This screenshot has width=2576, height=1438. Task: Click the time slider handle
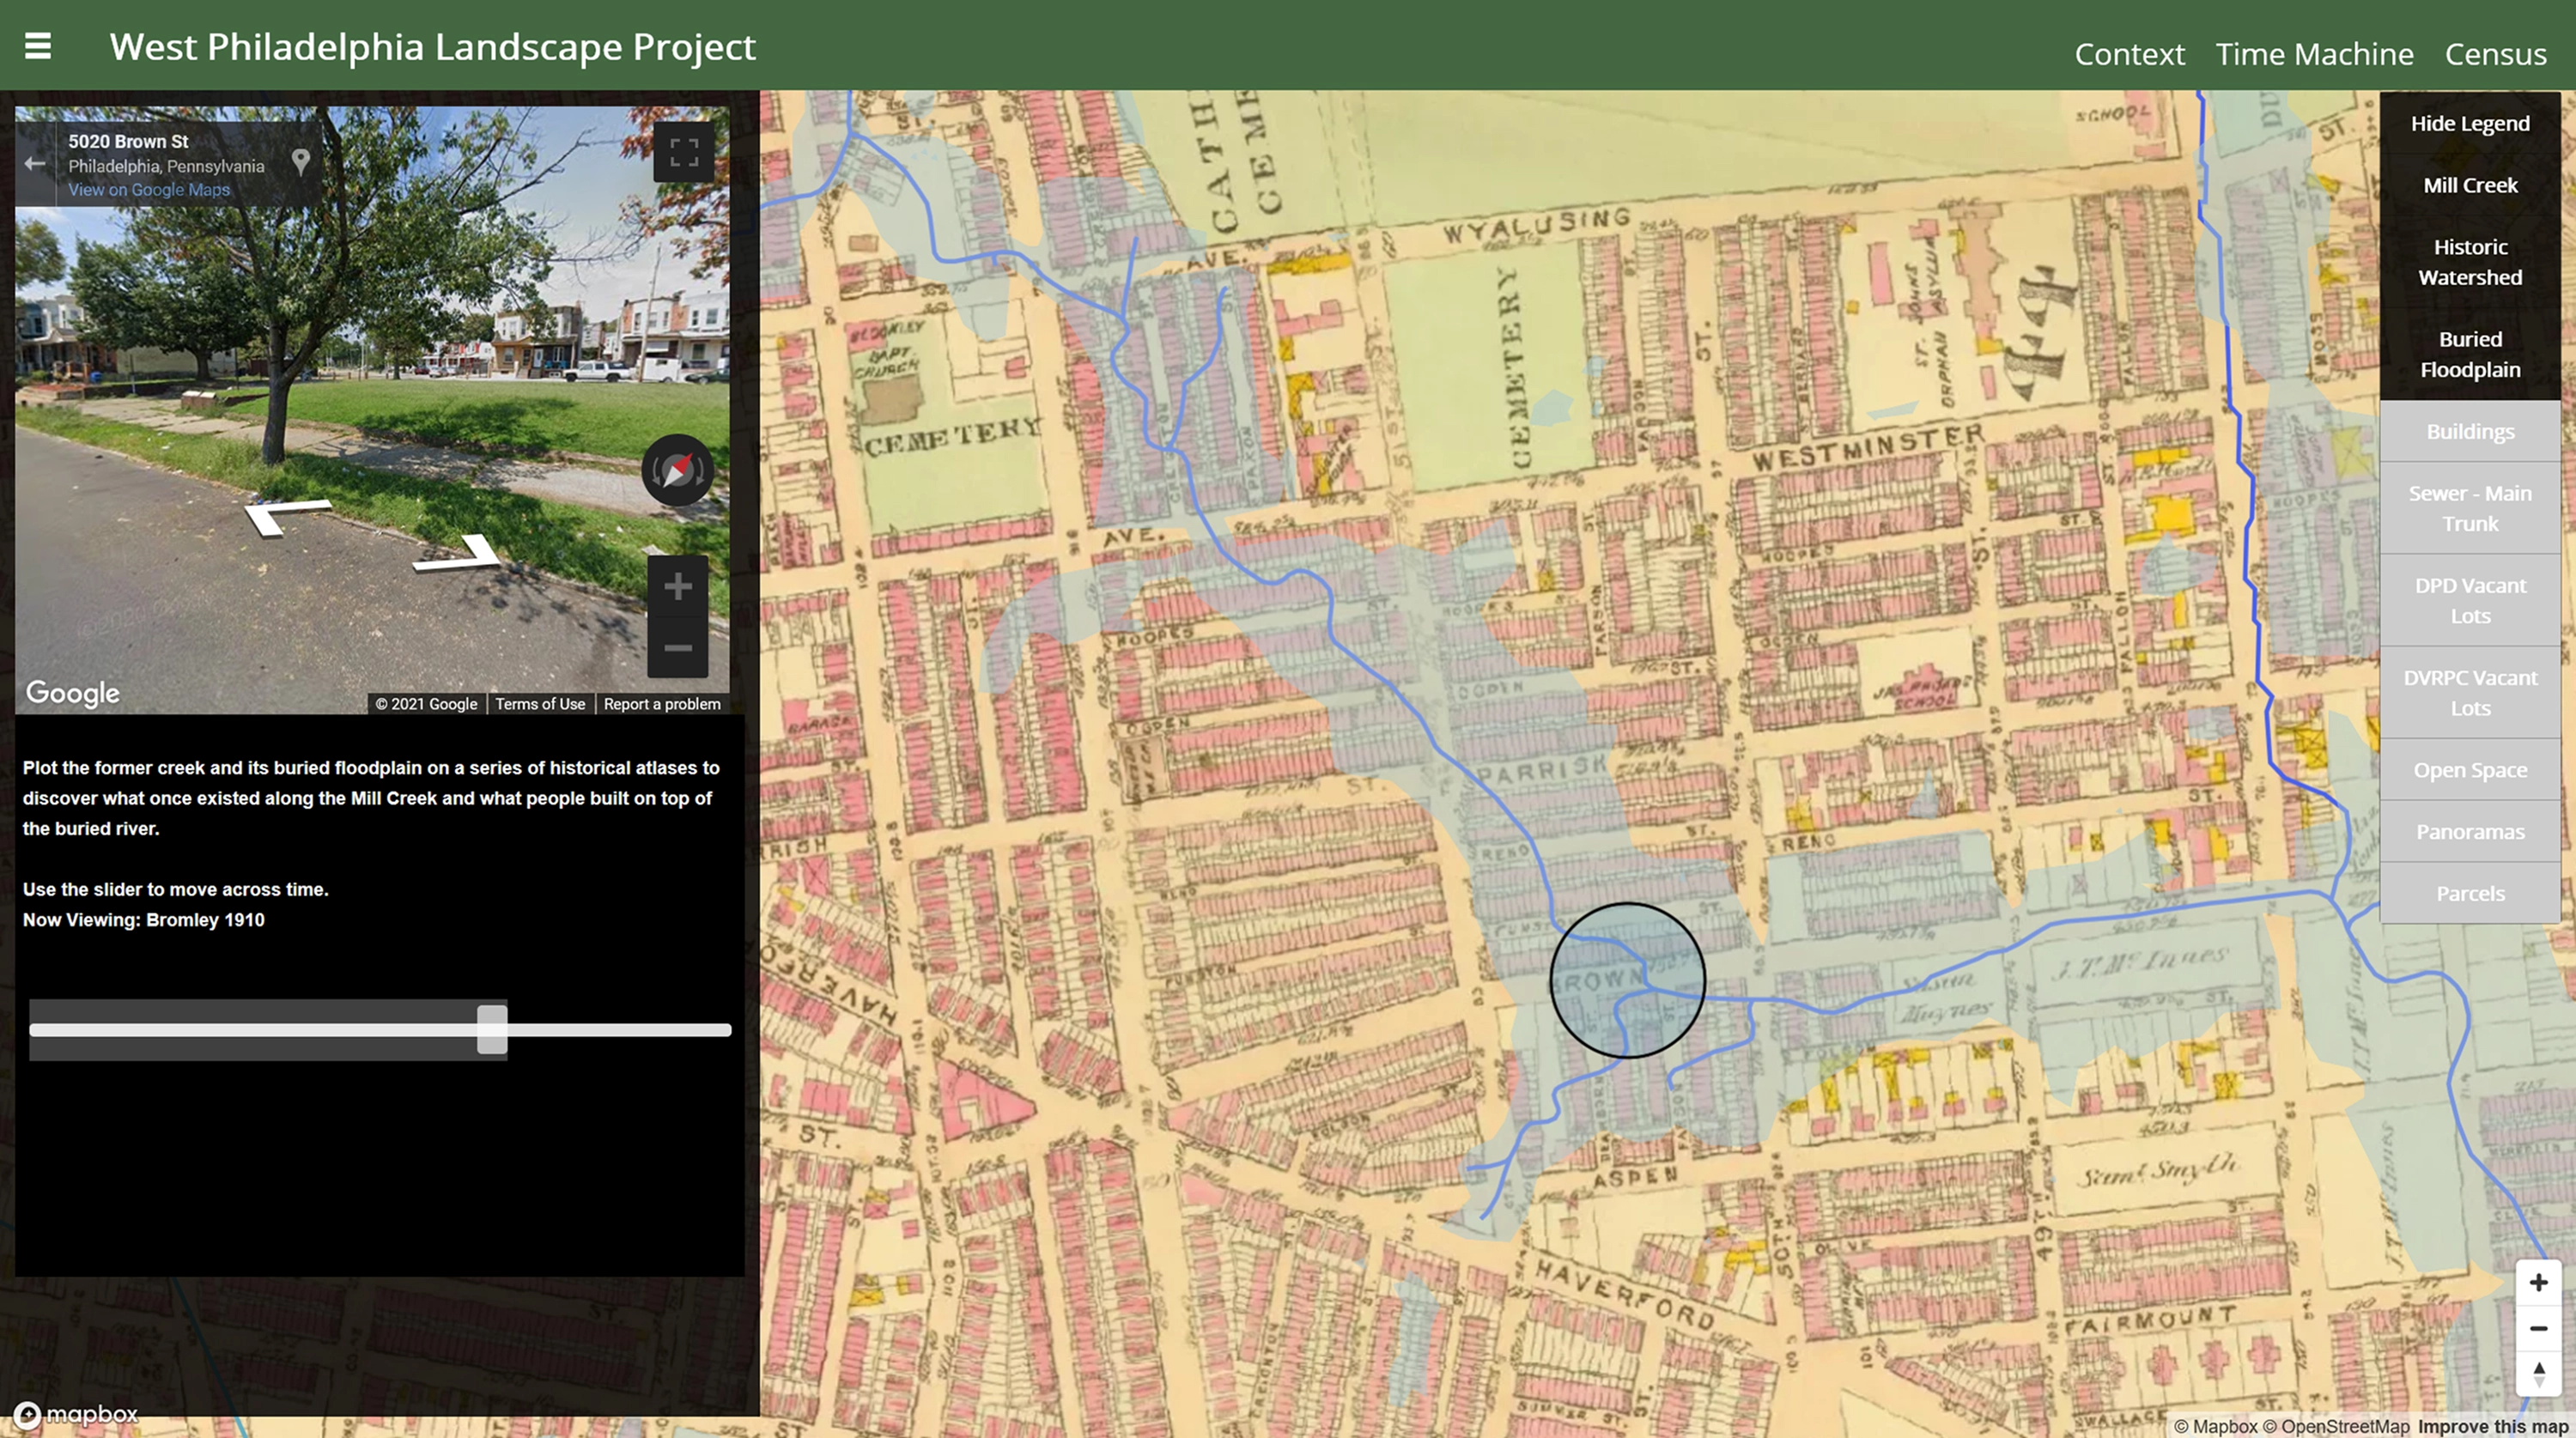point(492,1029)
